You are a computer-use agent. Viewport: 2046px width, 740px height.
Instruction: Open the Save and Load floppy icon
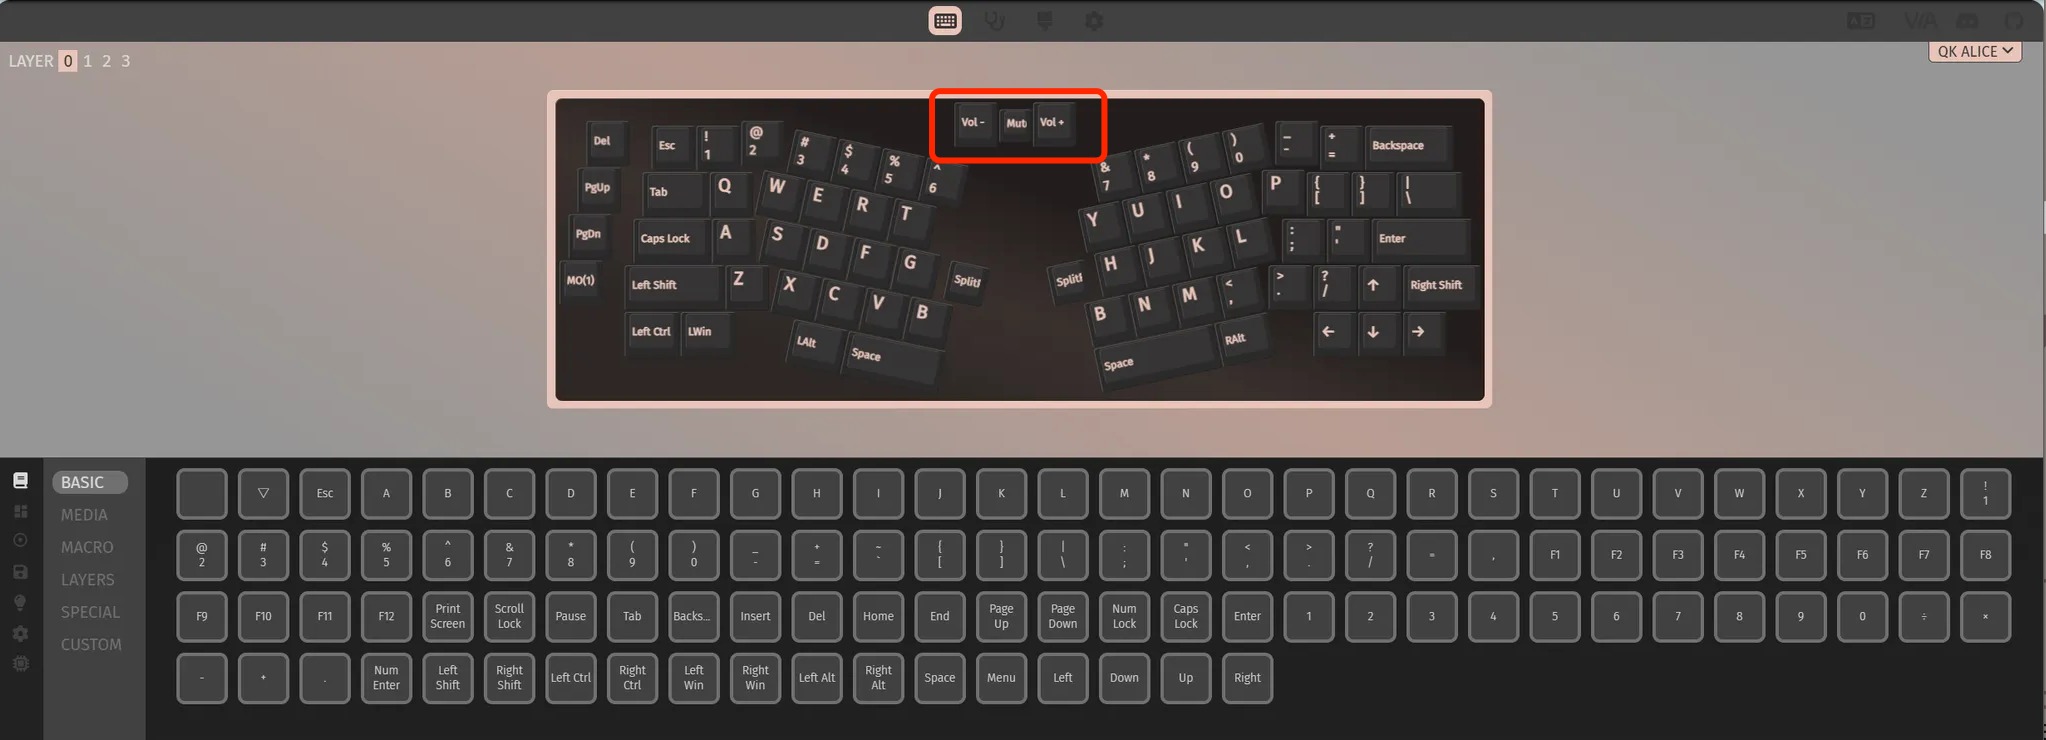pos(20,572)
